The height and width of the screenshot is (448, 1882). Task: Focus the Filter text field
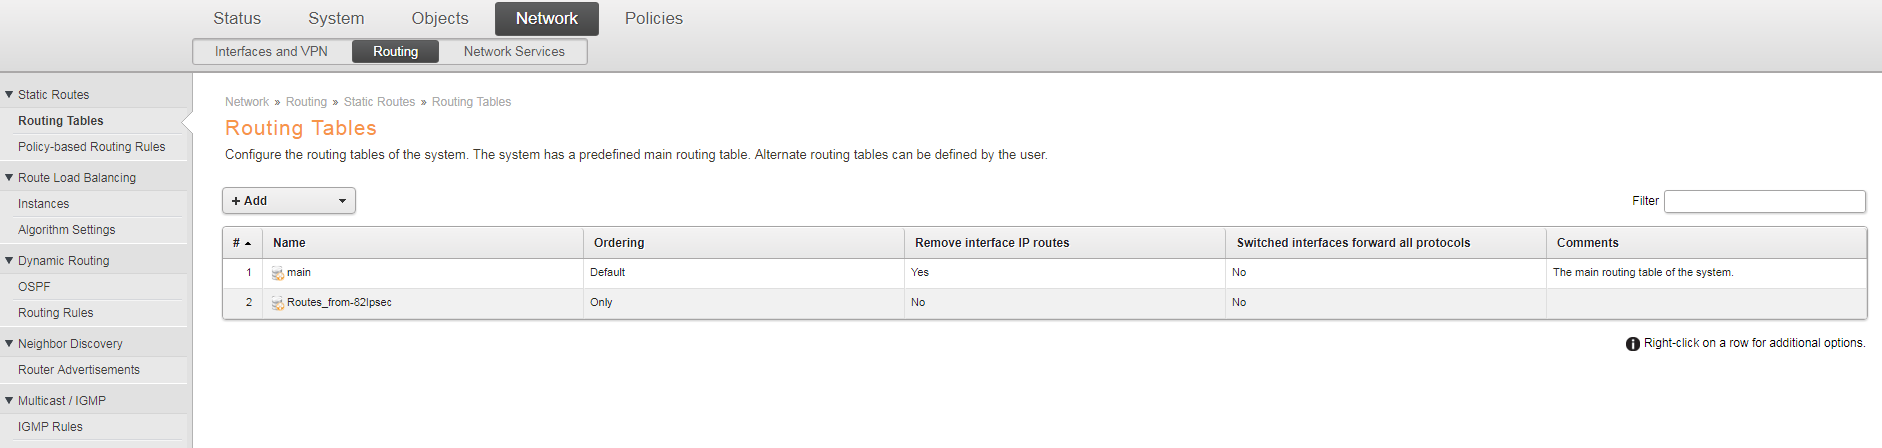pos(1765,201)
